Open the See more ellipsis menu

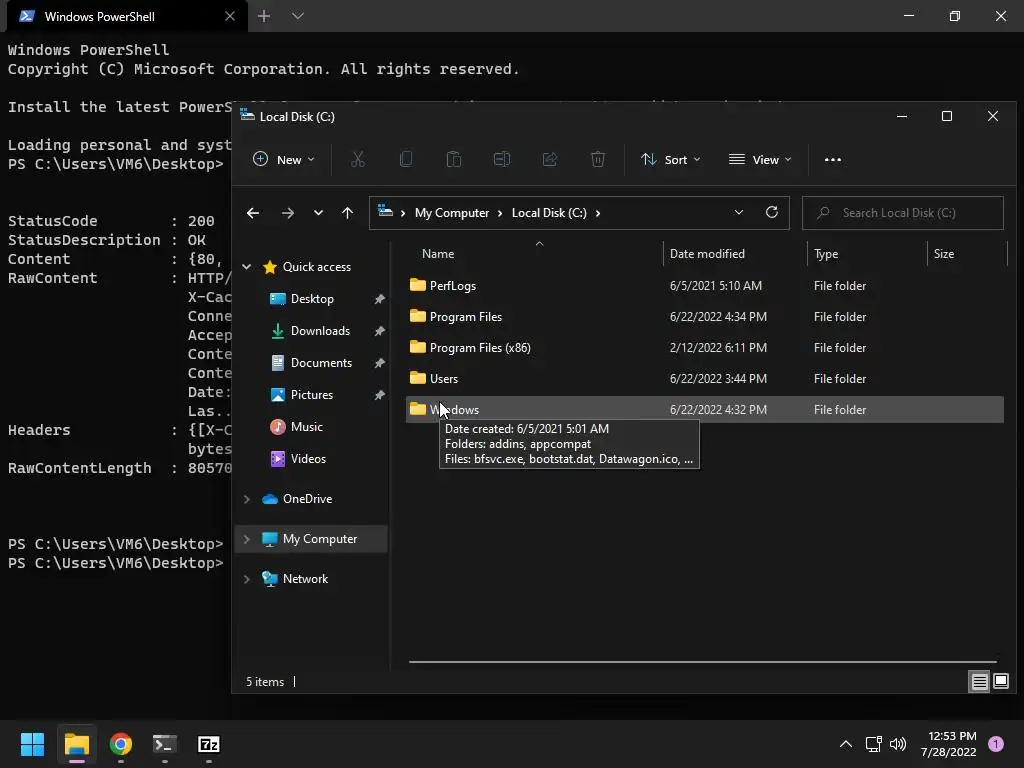(x=833, y=159)
